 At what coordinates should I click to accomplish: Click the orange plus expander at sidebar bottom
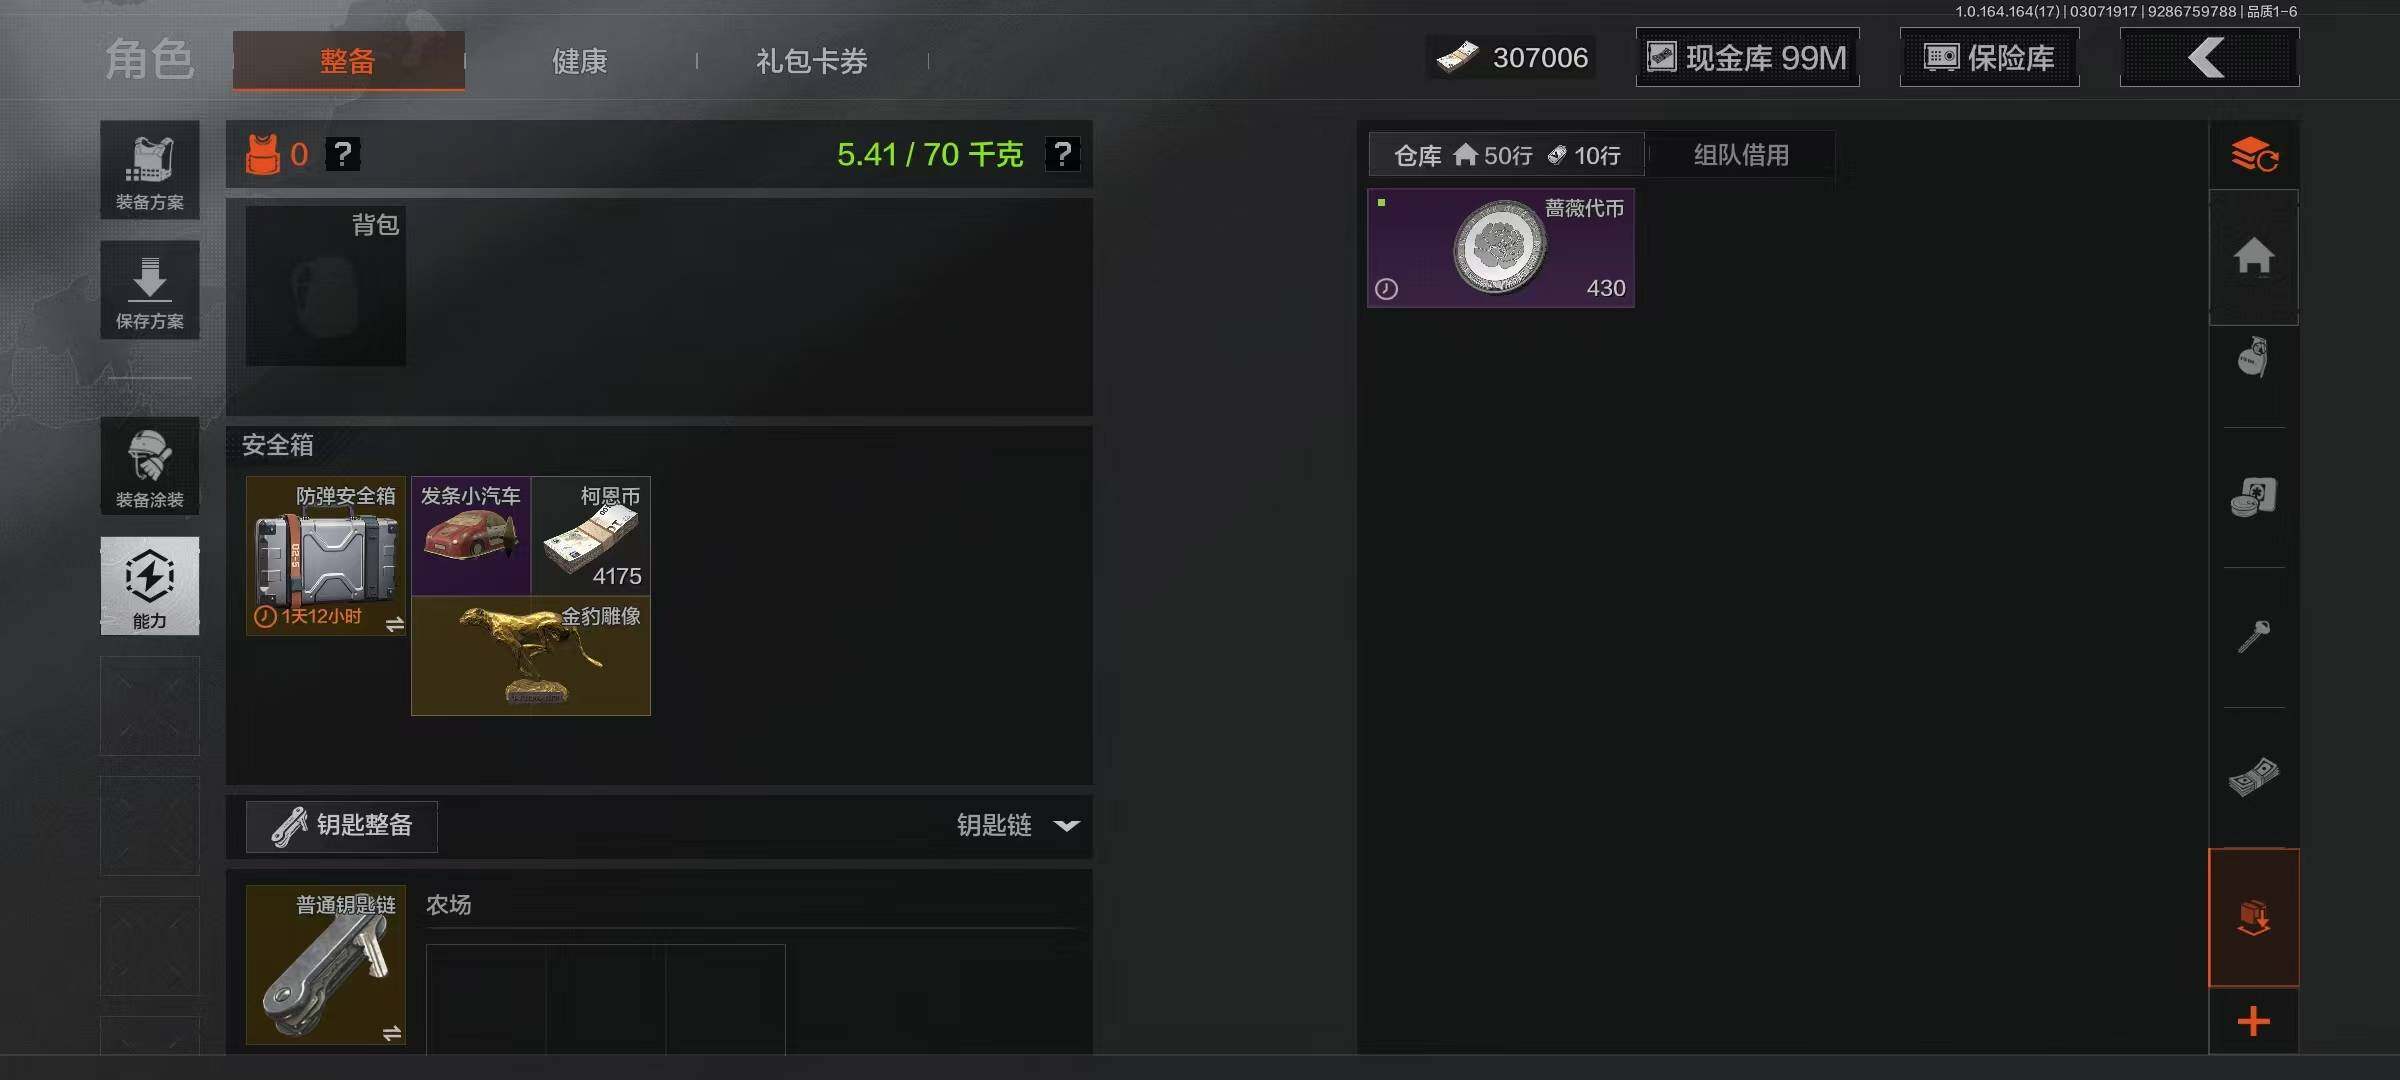pyautogui.click(x=2254, y=1022)
